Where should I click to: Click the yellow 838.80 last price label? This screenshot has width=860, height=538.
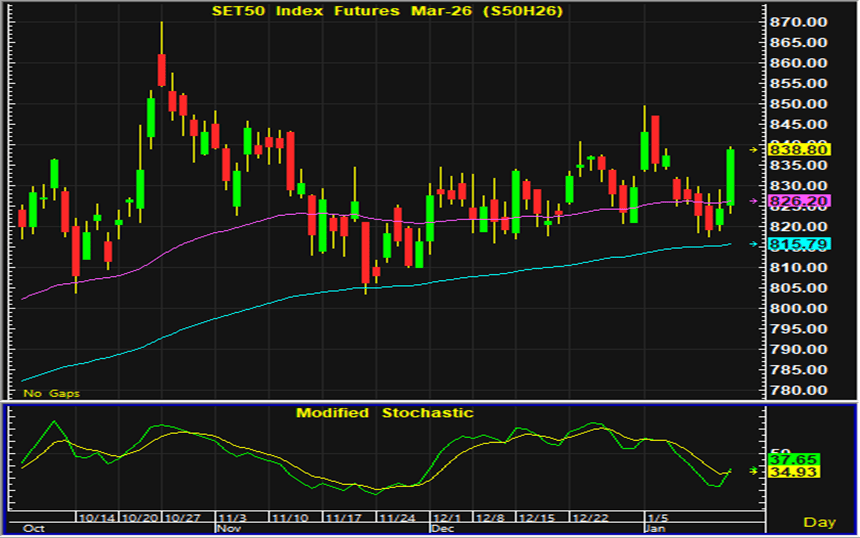coord(798,149)
